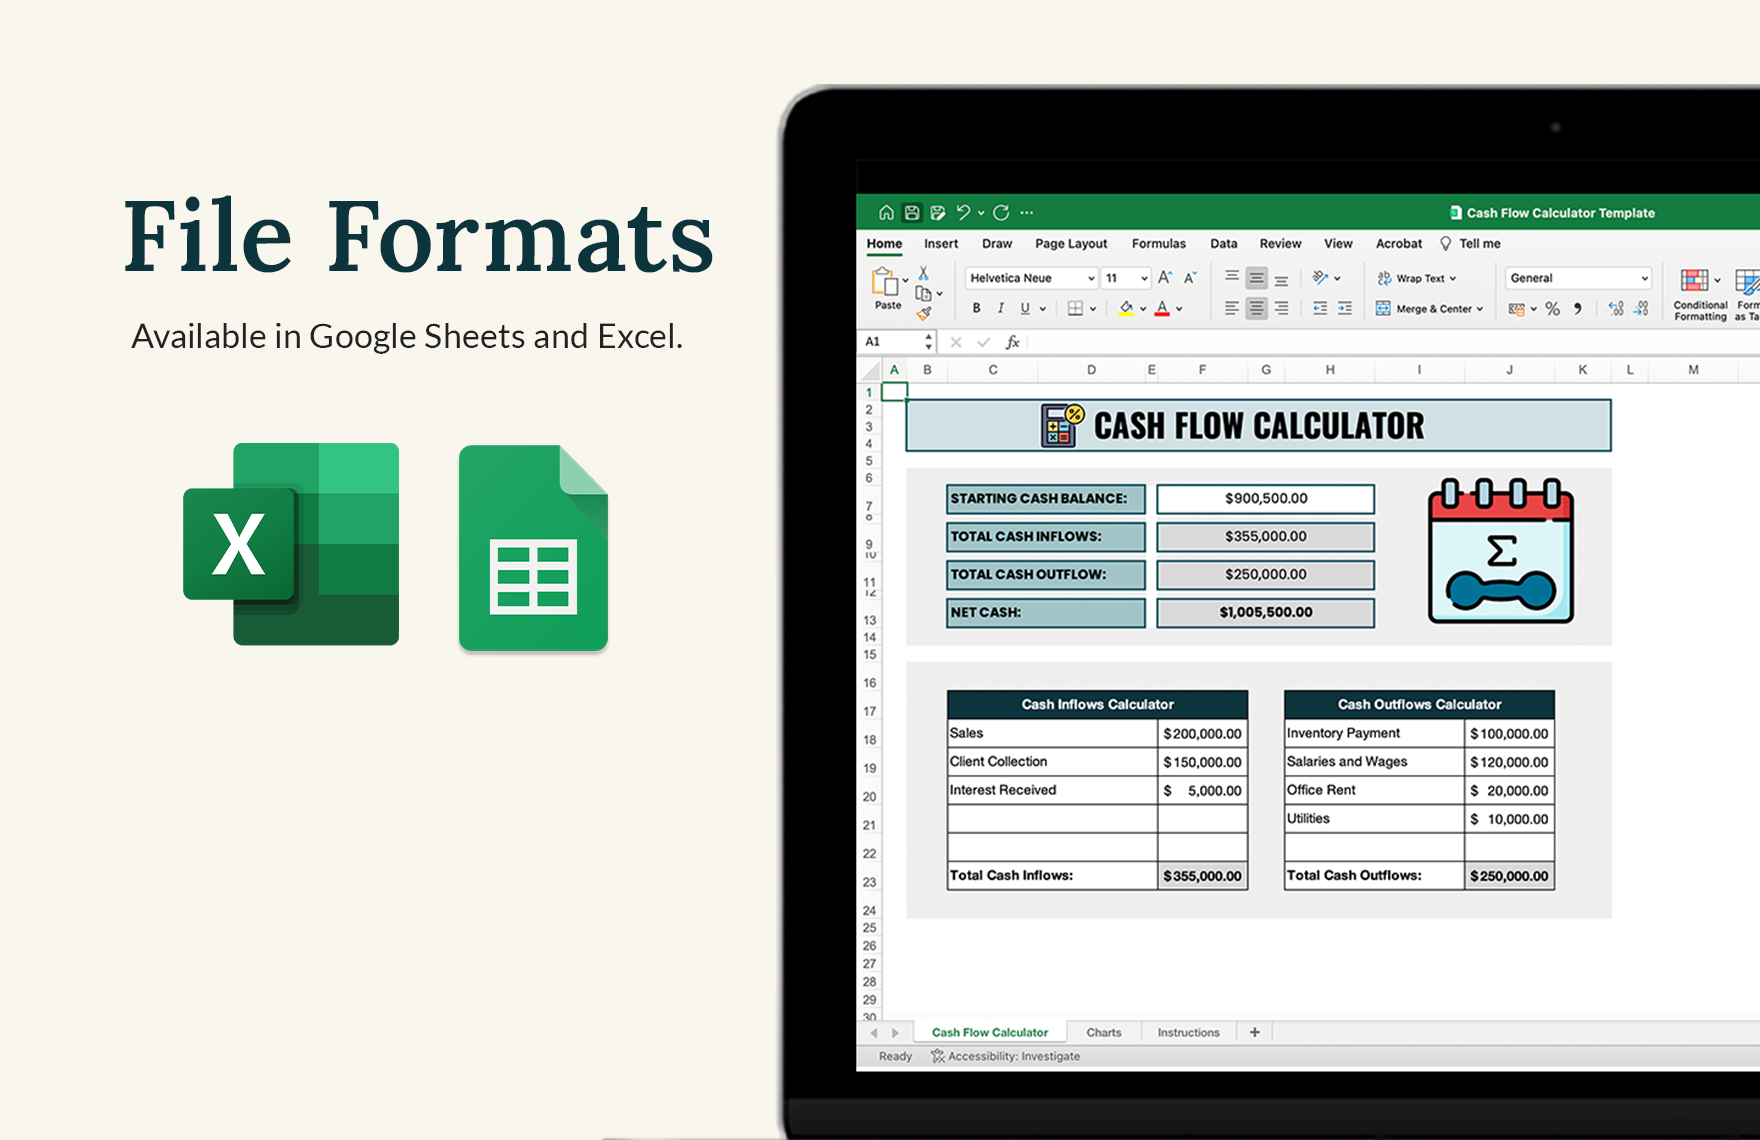This screenshot has width=1760, height=1140.
Task: Toggle Wrap Text for the selection
Action: click(x=1416, y=278)
